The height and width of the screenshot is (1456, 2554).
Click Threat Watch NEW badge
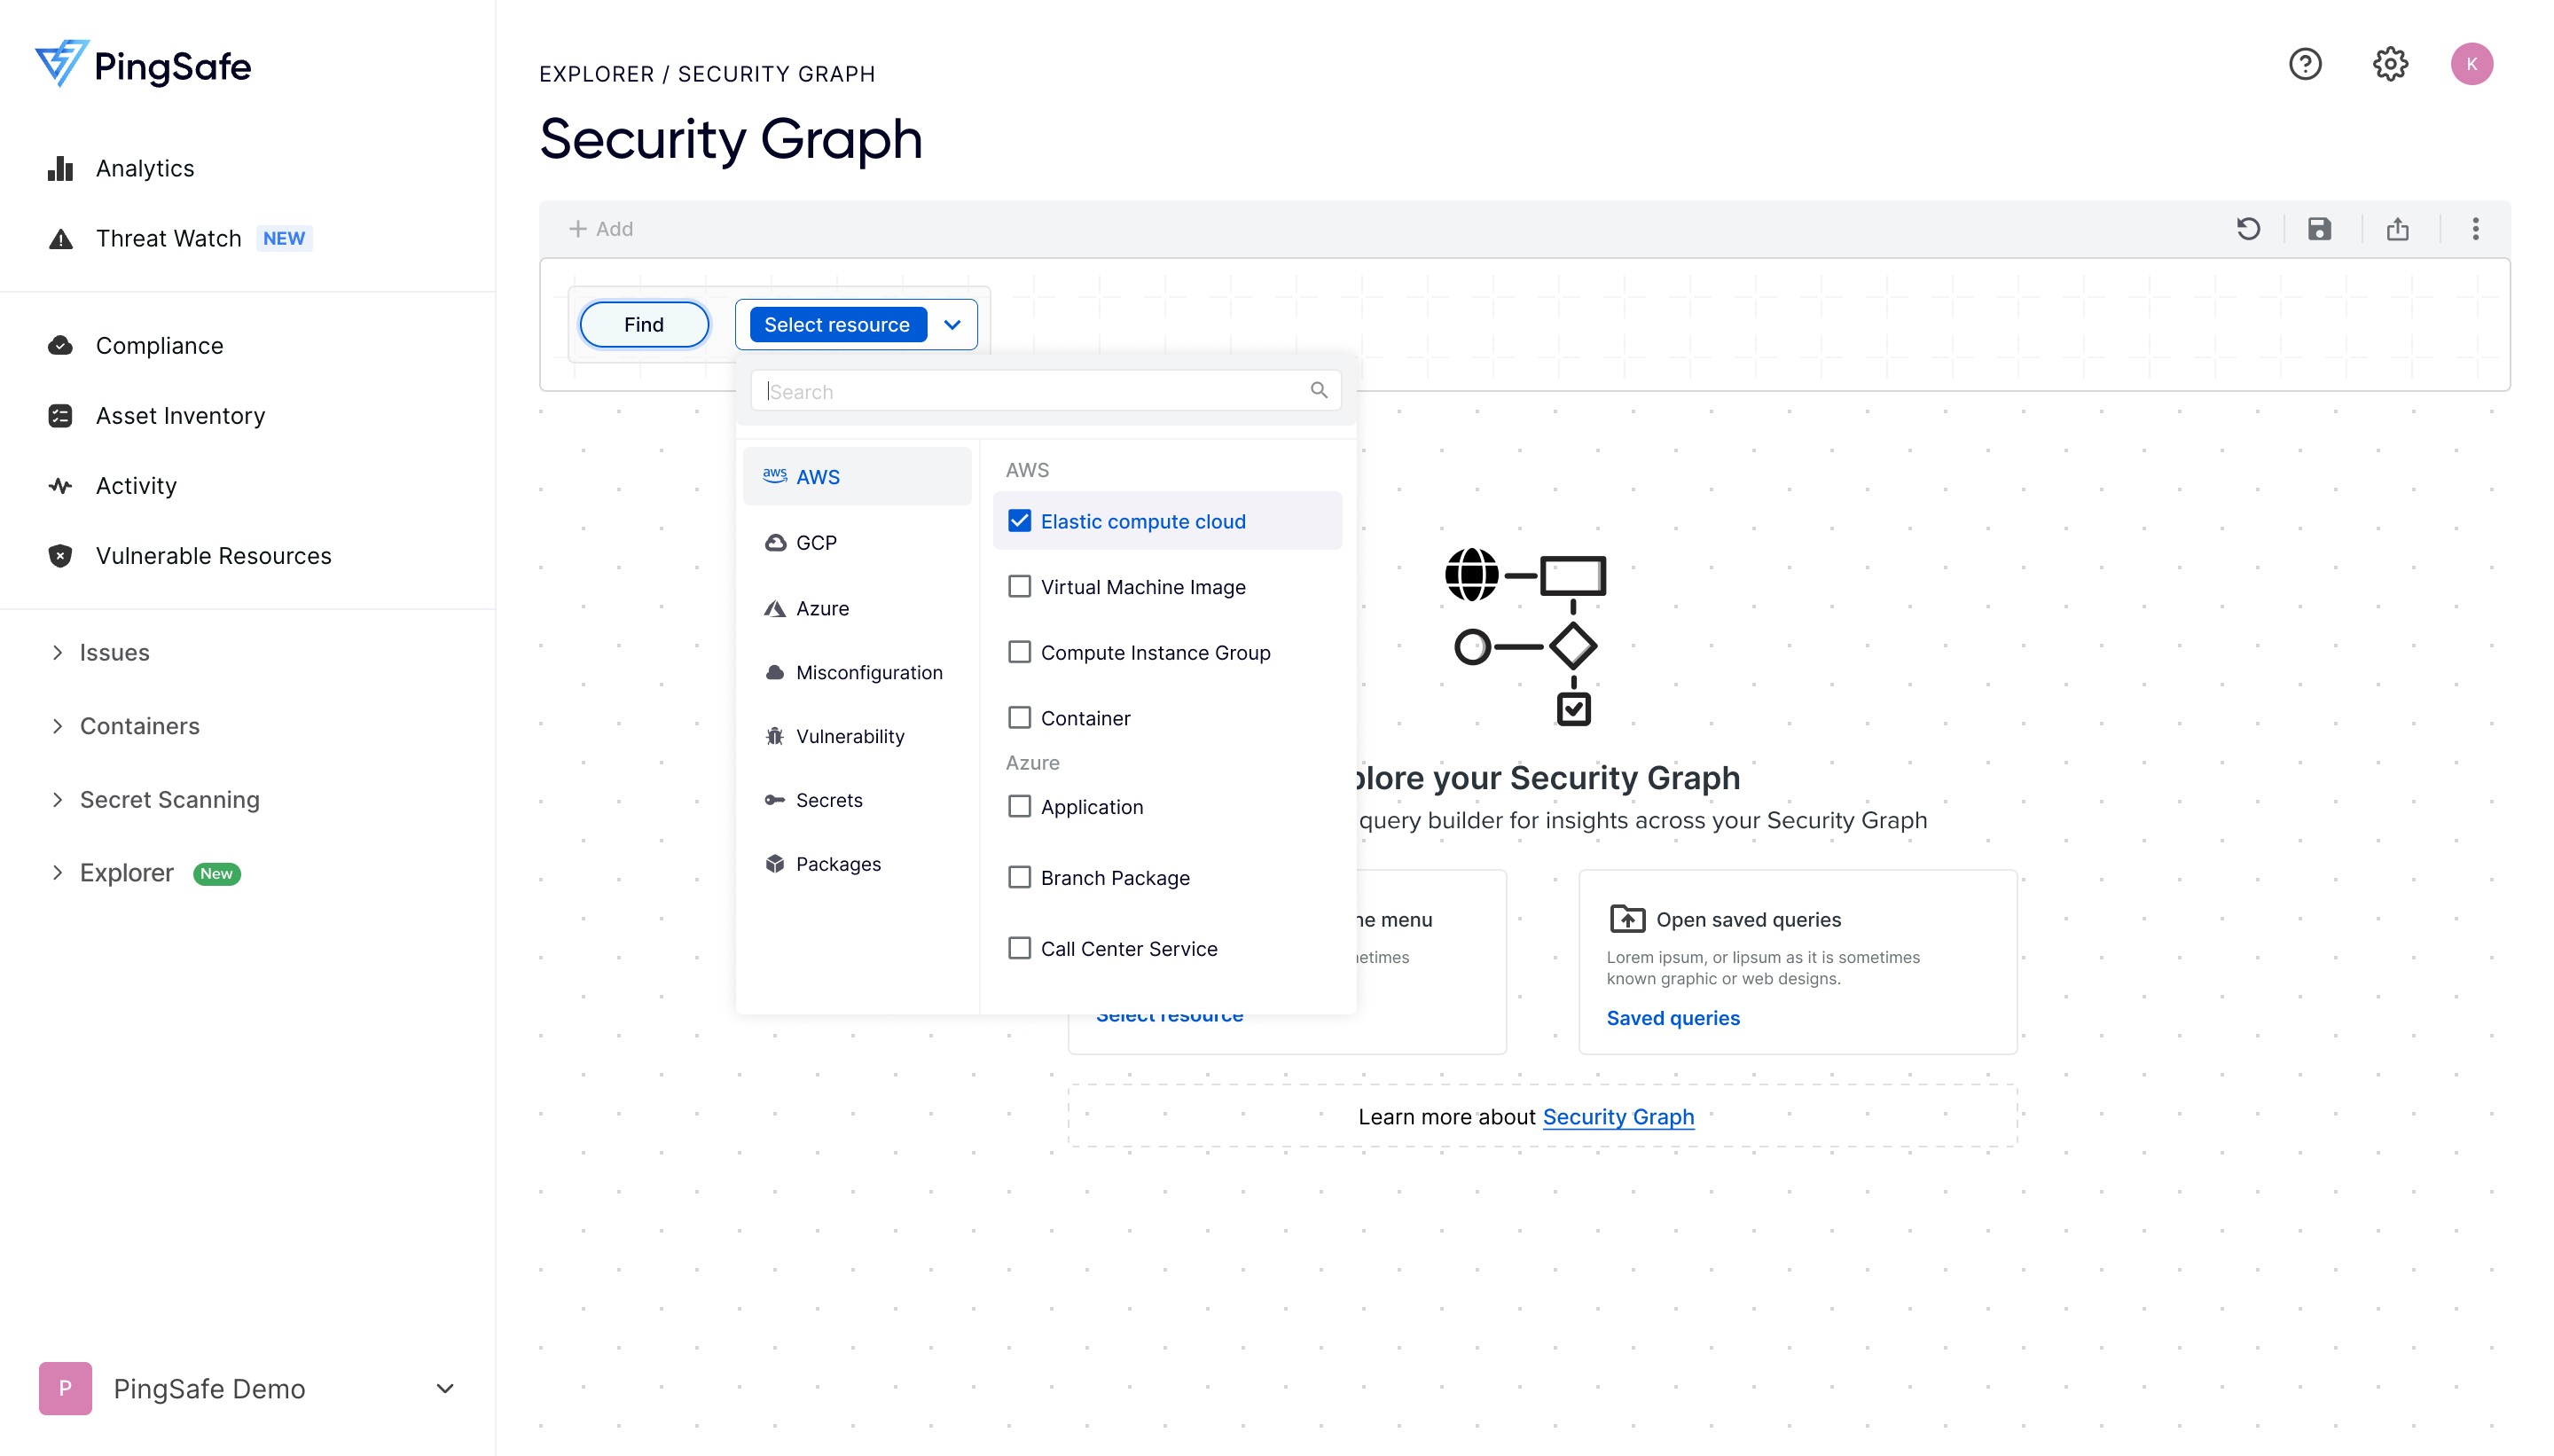click(283, 238)
